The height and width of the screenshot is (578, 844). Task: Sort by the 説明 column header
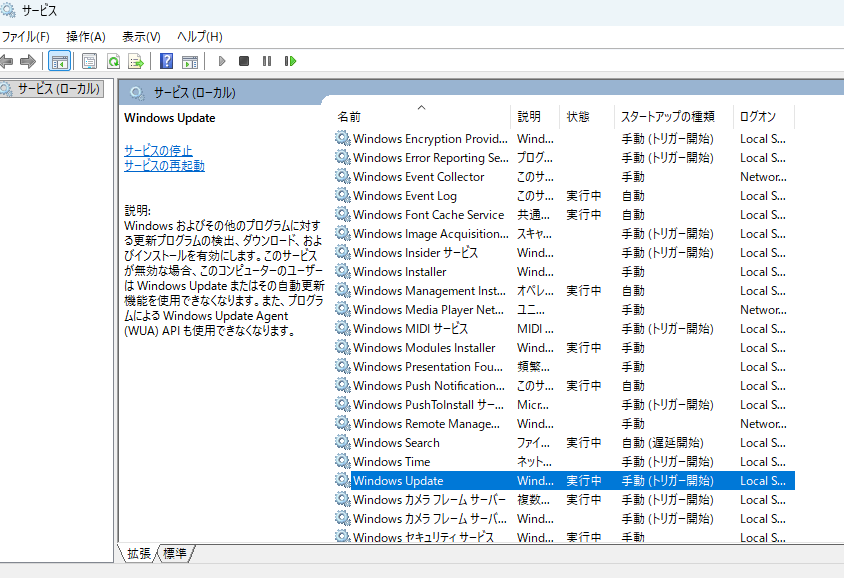535,116
